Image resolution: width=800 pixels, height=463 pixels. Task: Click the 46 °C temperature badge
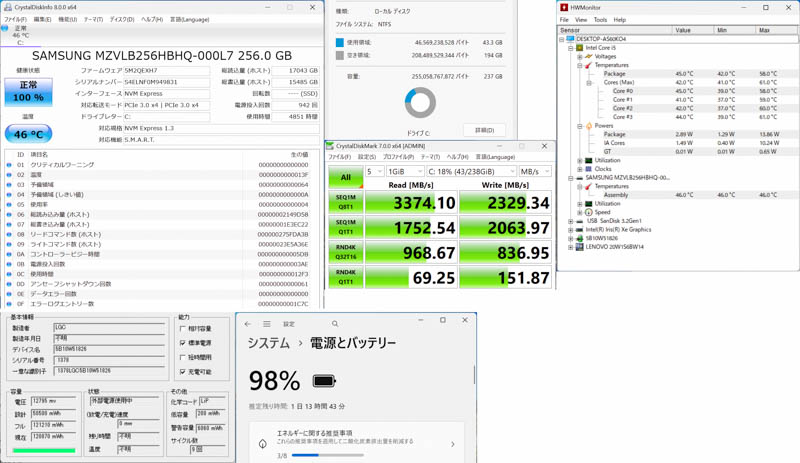click(29, 134)
